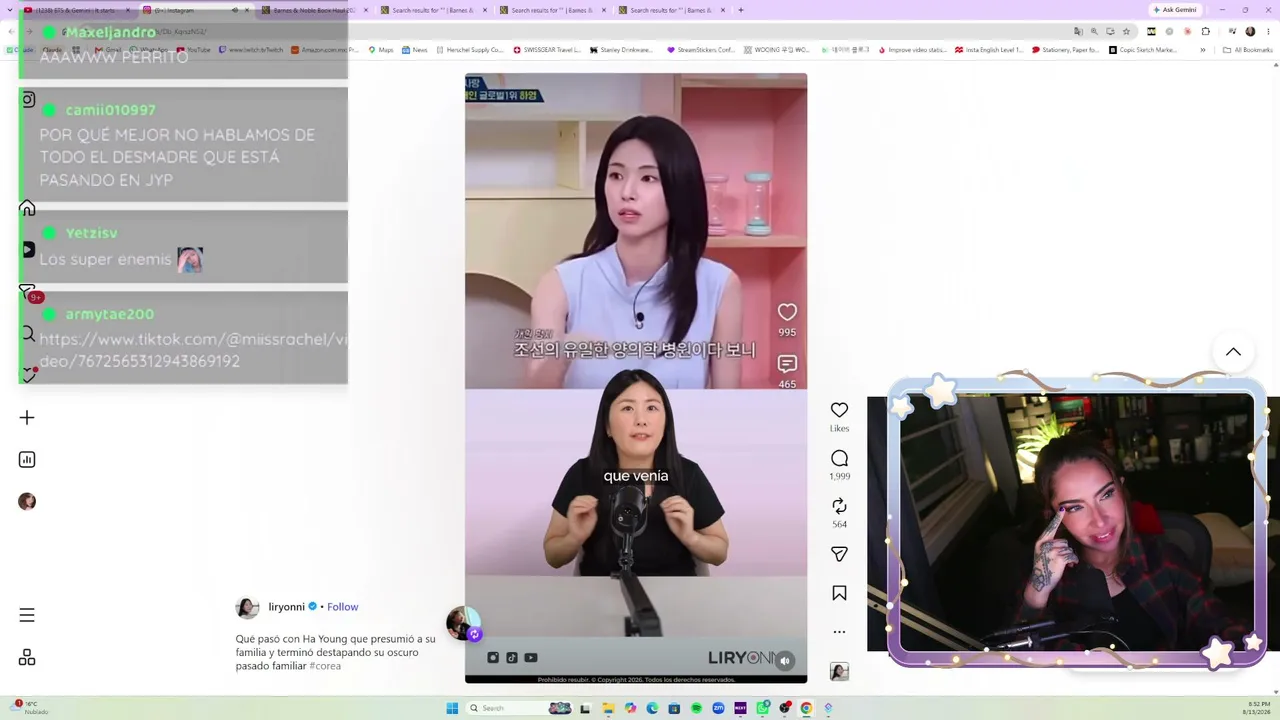1280x720 pixels.
Task: Open WhatsApp from the taskbar
Action: pos(762,708)
